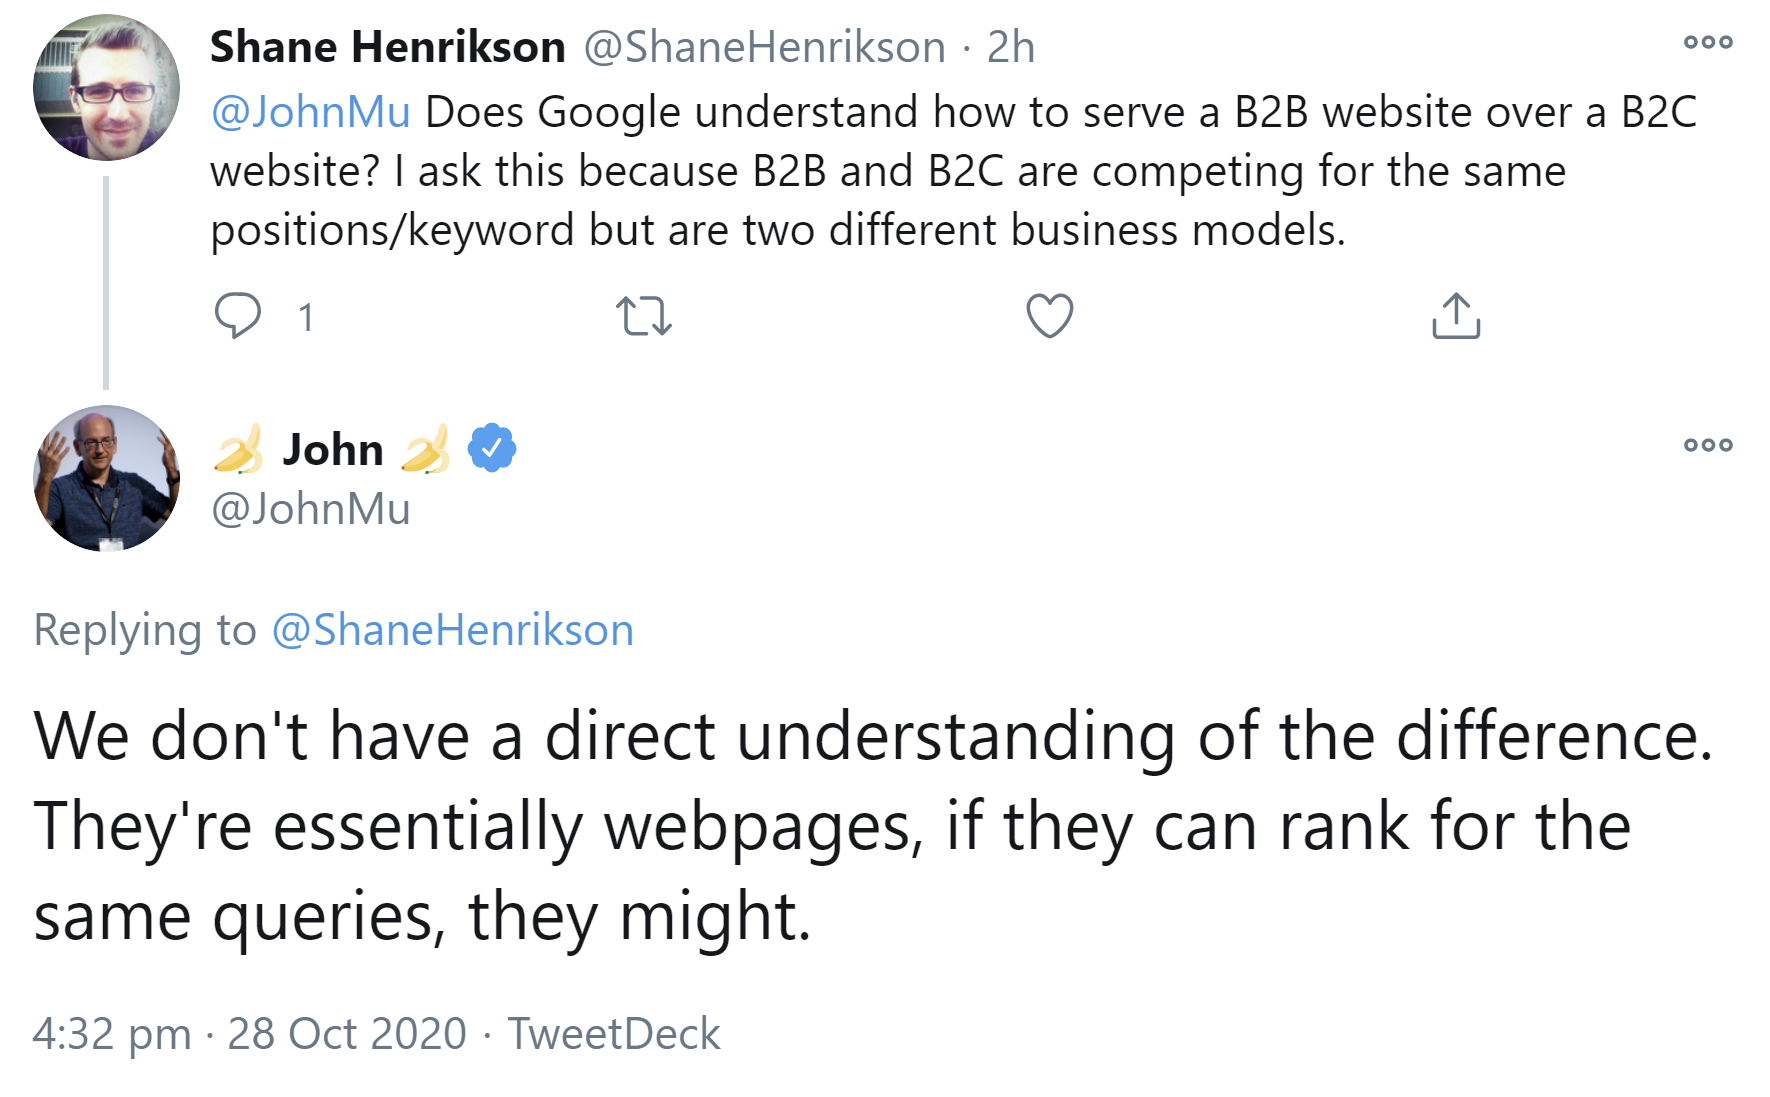Click the 28 Oct 2020 timestamp

pyautogui.click(x=346, y=1035)
